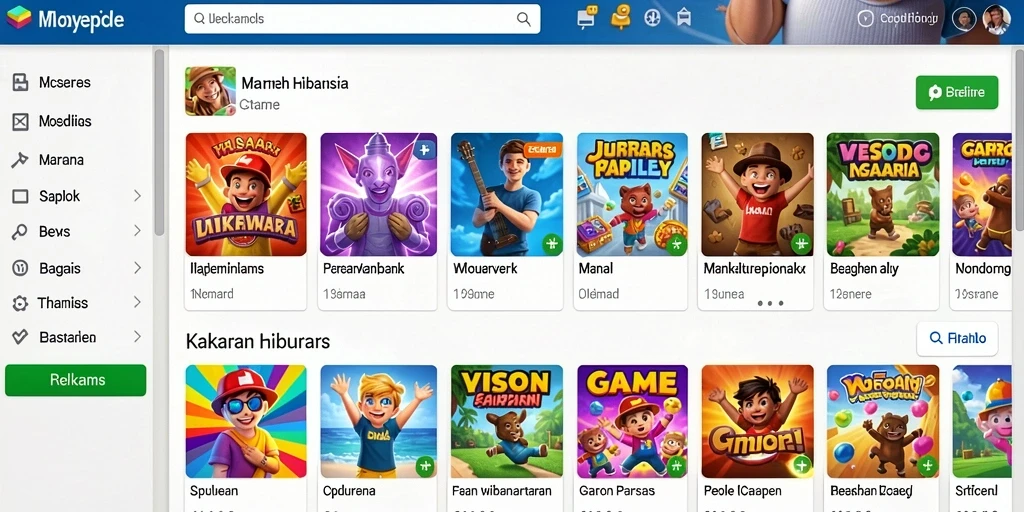
Task: Expand the Saplok sidebar chevron
Action: coord(137,195)
